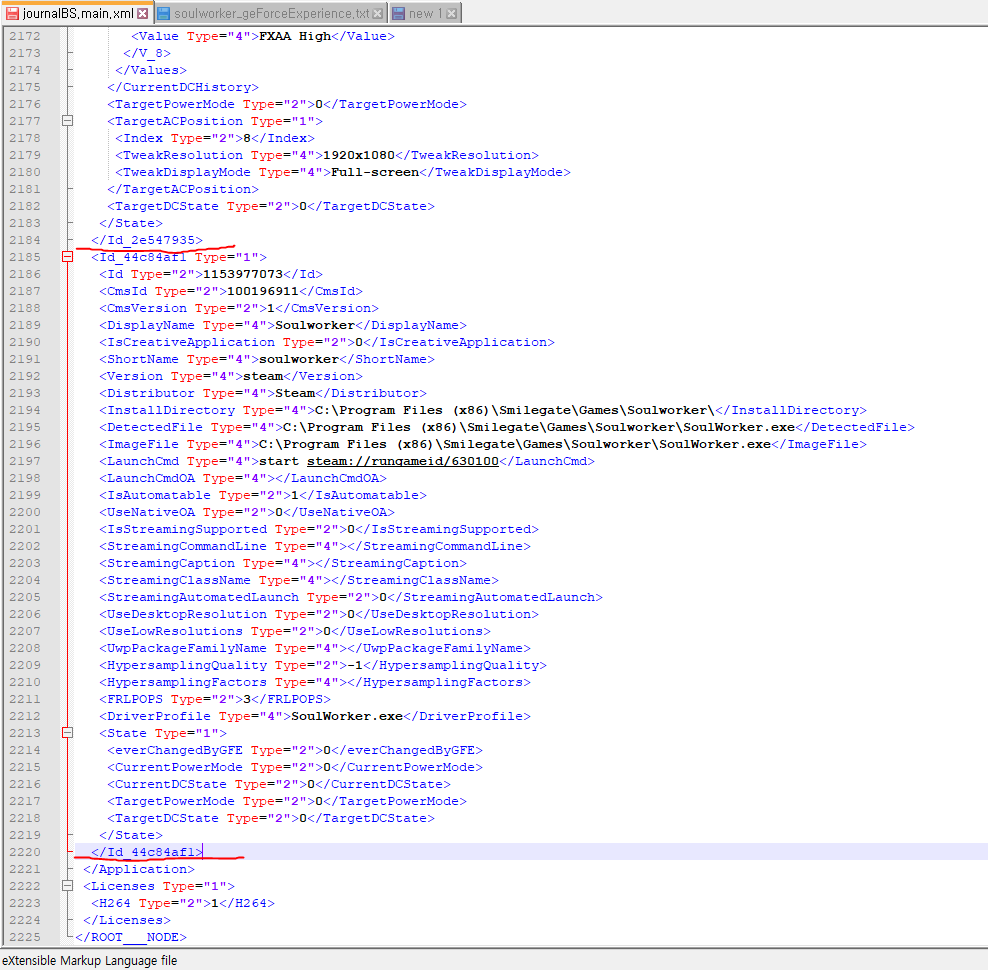The height and width of the screenshot is (970, 988).
Task: Switch to the soulworker_geForceExperience.txt tab
Action: (271, 13)
